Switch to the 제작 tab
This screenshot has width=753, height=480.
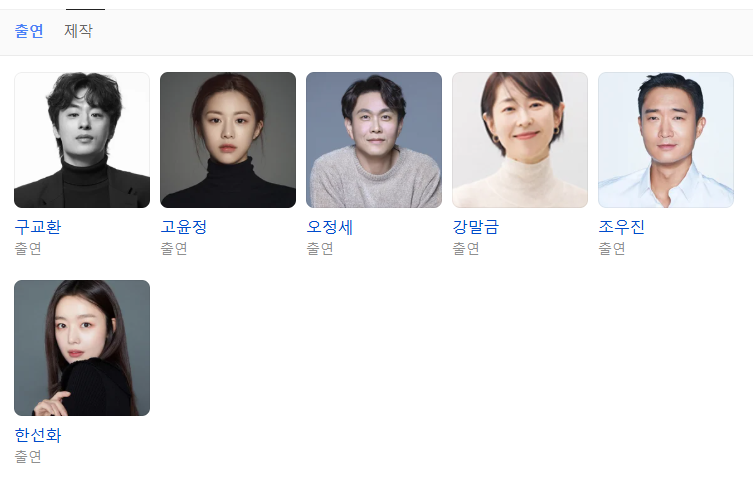click(78, 31)
